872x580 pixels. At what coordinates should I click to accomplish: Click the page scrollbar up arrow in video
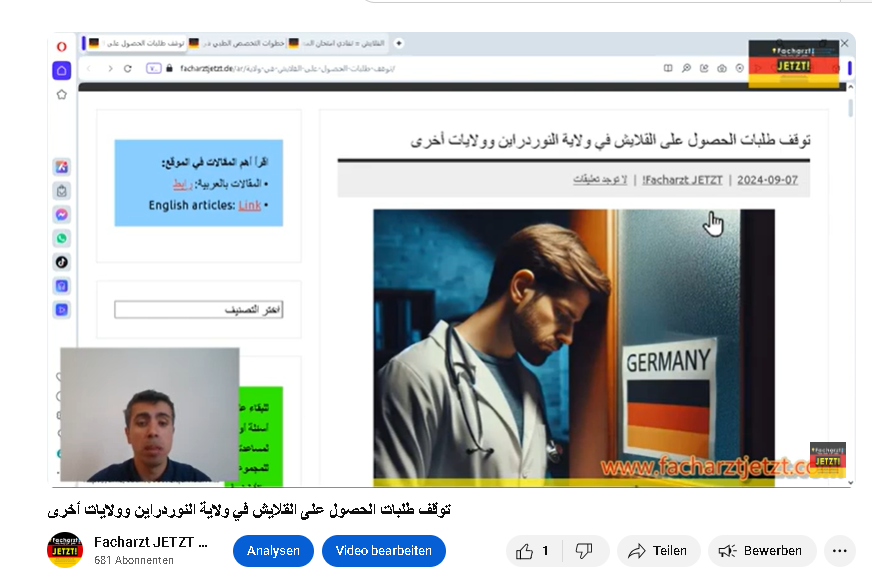tap(850, 87)
